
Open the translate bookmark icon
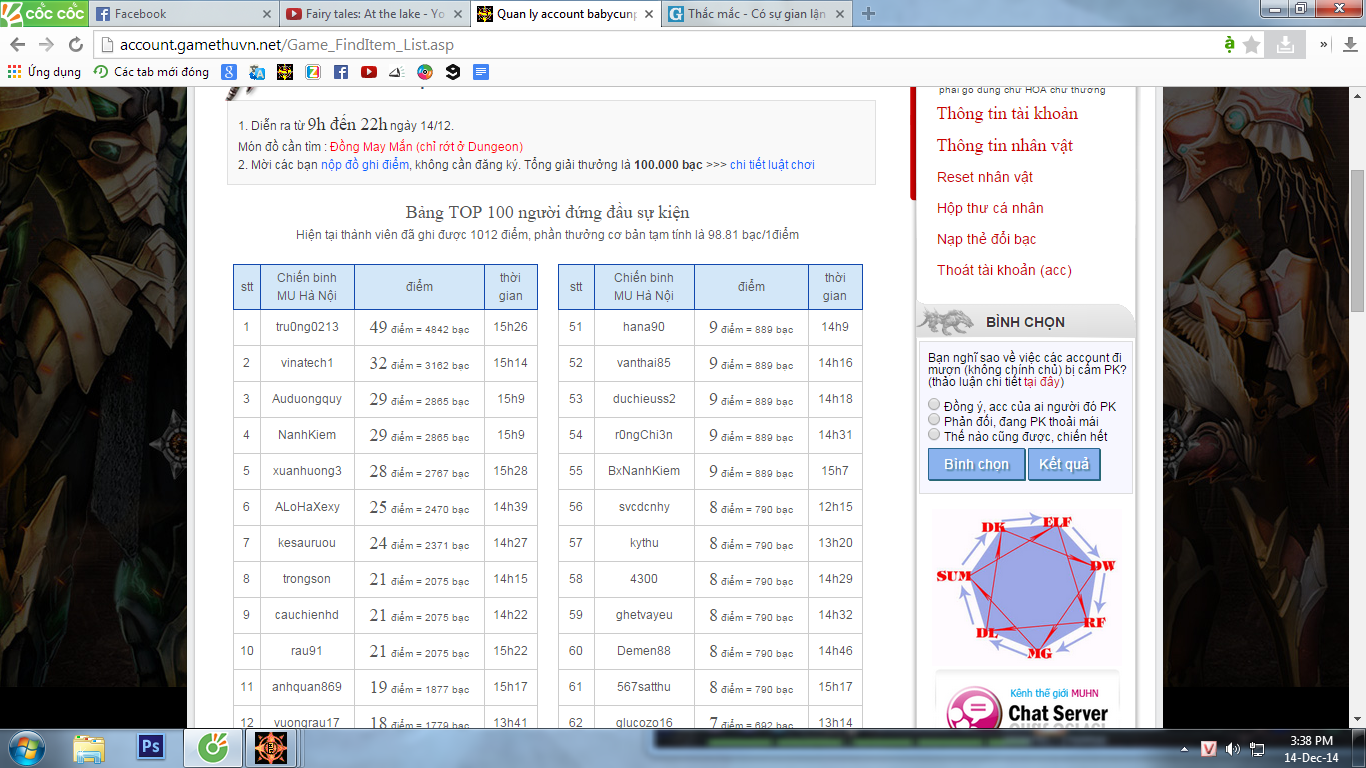257,72
